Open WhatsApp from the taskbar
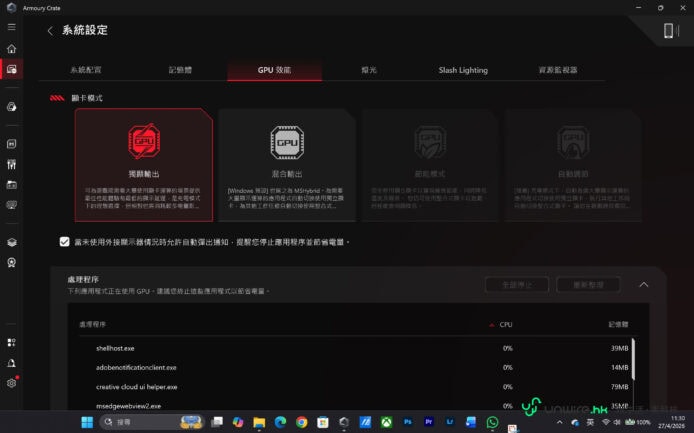 tap(492, 422)
